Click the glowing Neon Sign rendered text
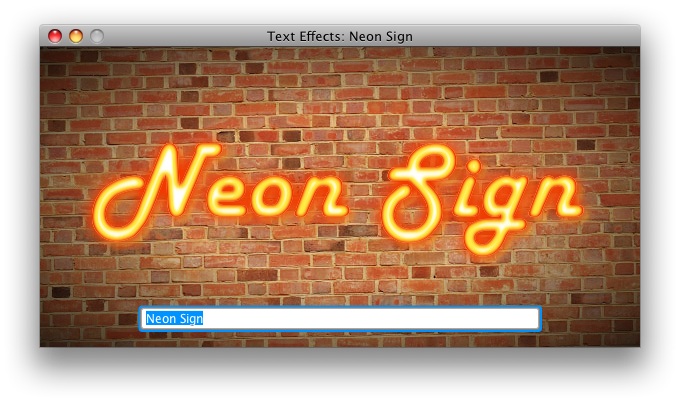The width and height of the screenshot is (680, 402). [x=338, y=199]
